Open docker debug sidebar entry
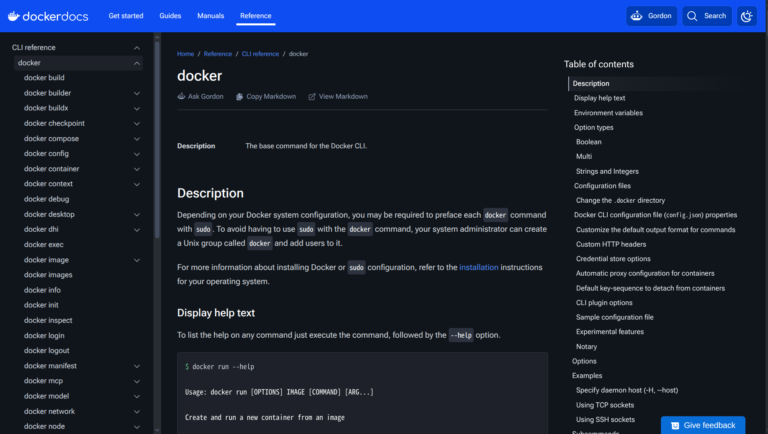This screenshot has height=434, width=768. click(47, 199)
